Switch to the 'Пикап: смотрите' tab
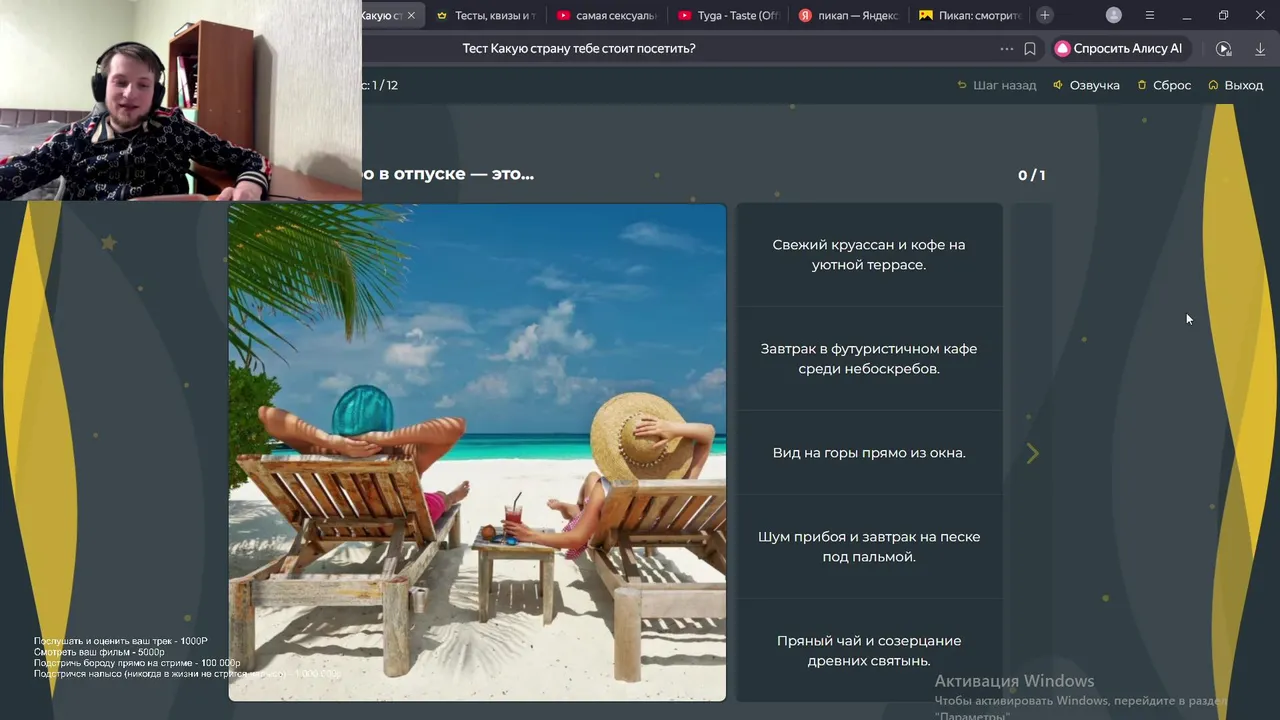 point(970,16)
